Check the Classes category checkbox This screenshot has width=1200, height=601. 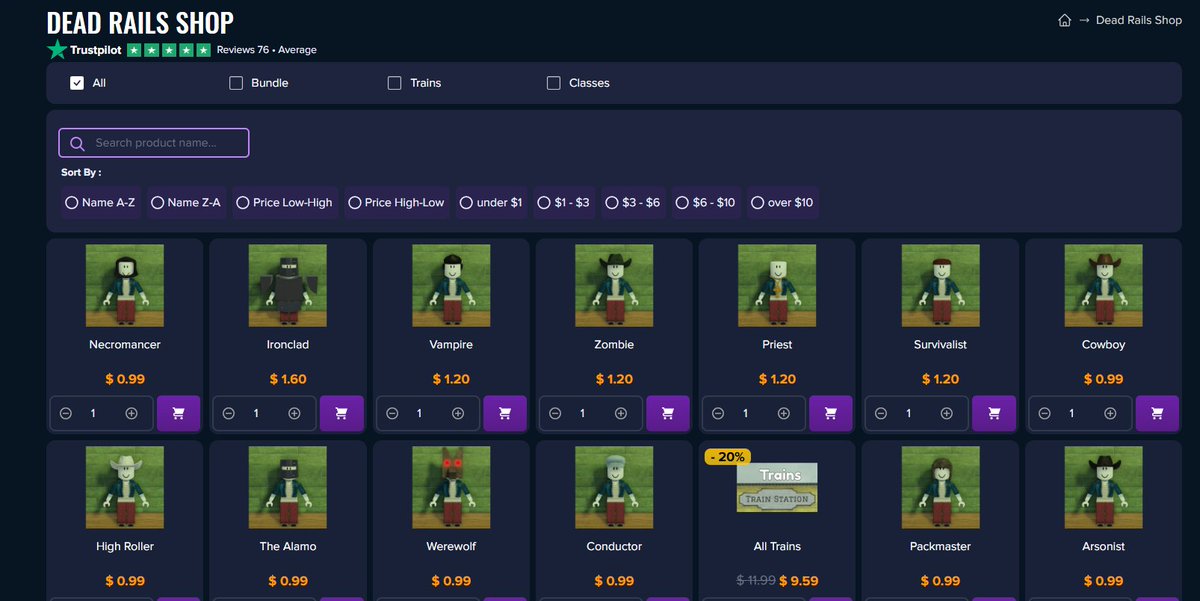553,83
